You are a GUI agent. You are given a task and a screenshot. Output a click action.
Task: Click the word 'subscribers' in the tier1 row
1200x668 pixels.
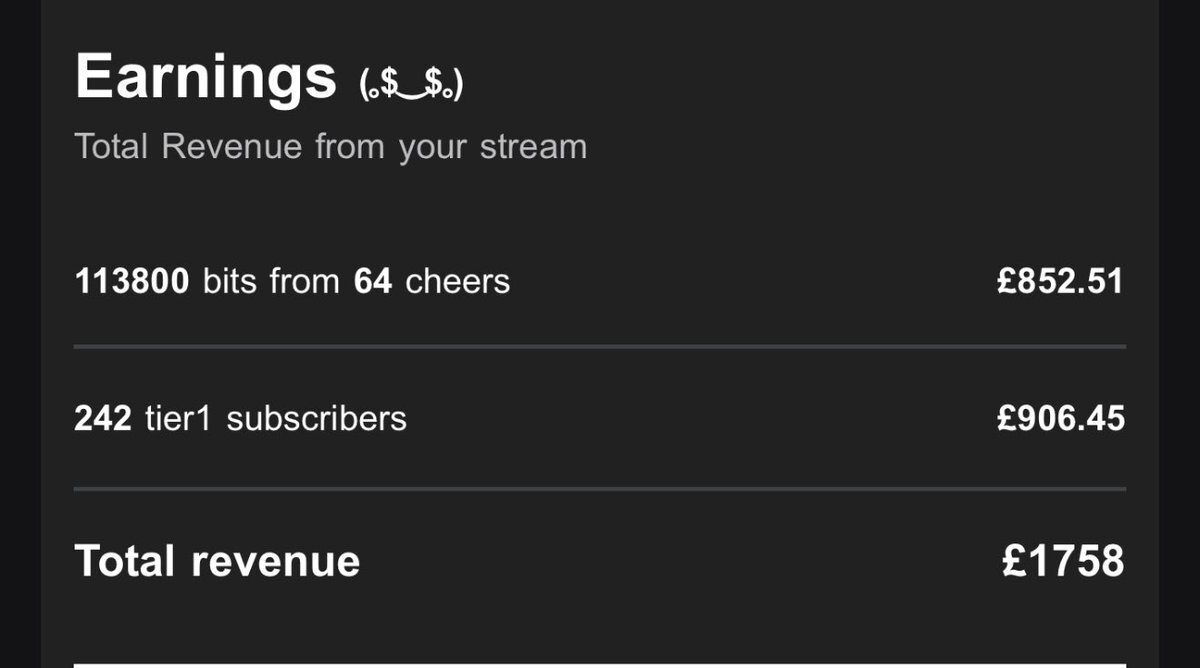click(x=316, y=418)
